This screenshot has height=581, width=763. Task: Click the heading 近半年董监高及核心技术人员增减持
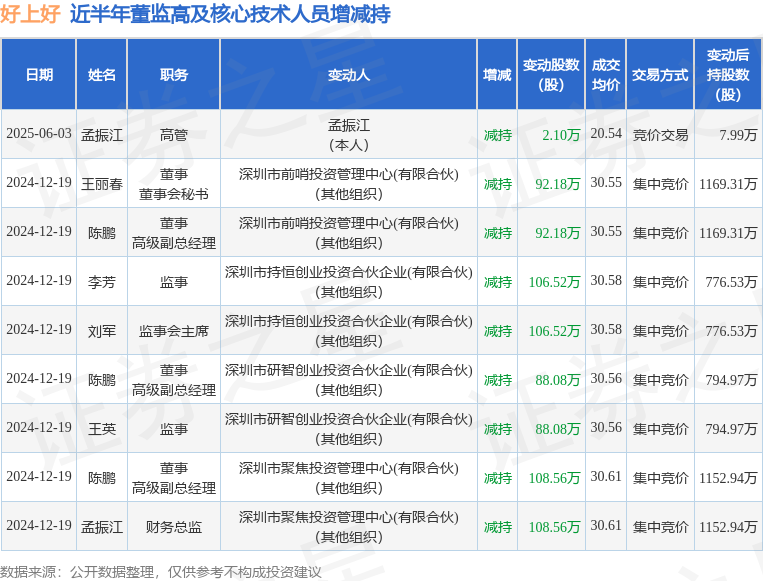pyautogui.click(x=230, y=14)
